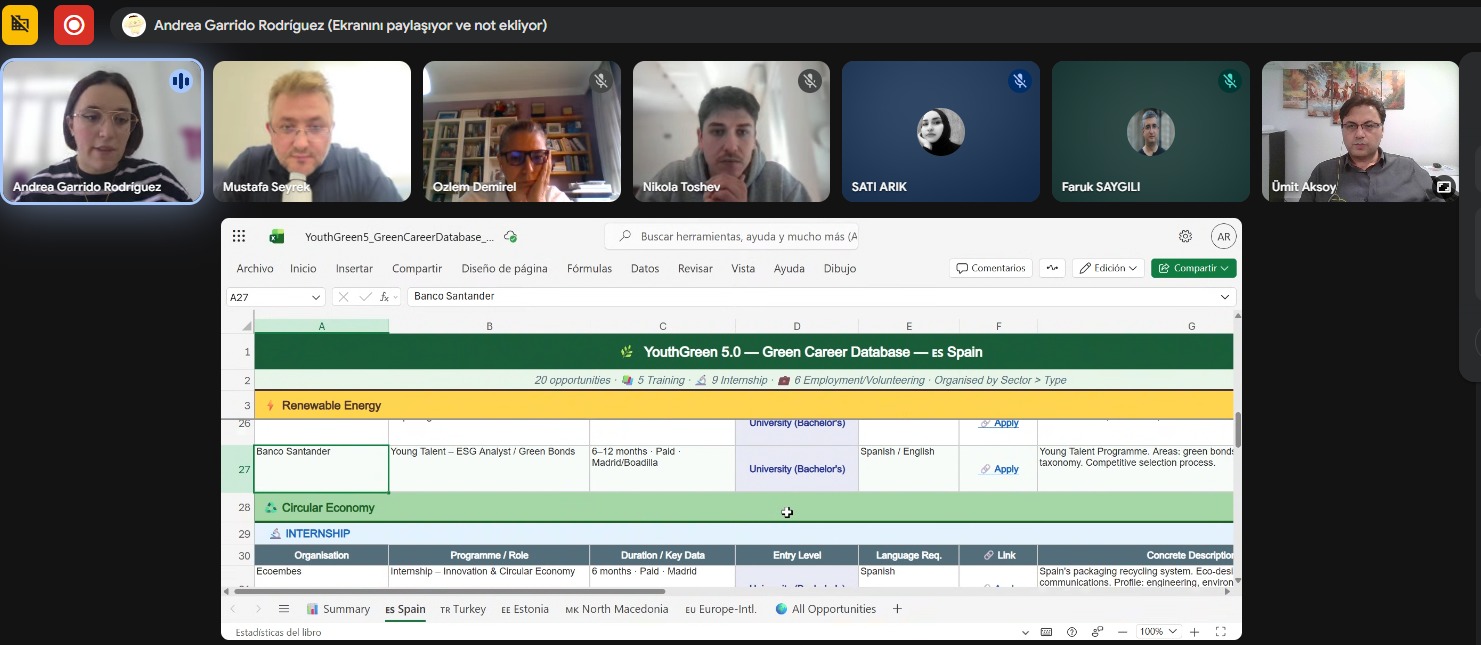Image resolution: width=1481 pixels, height=645 pixels.
Task: Open the Name Box dropdown for A27
Action: [x=316, y=297]
